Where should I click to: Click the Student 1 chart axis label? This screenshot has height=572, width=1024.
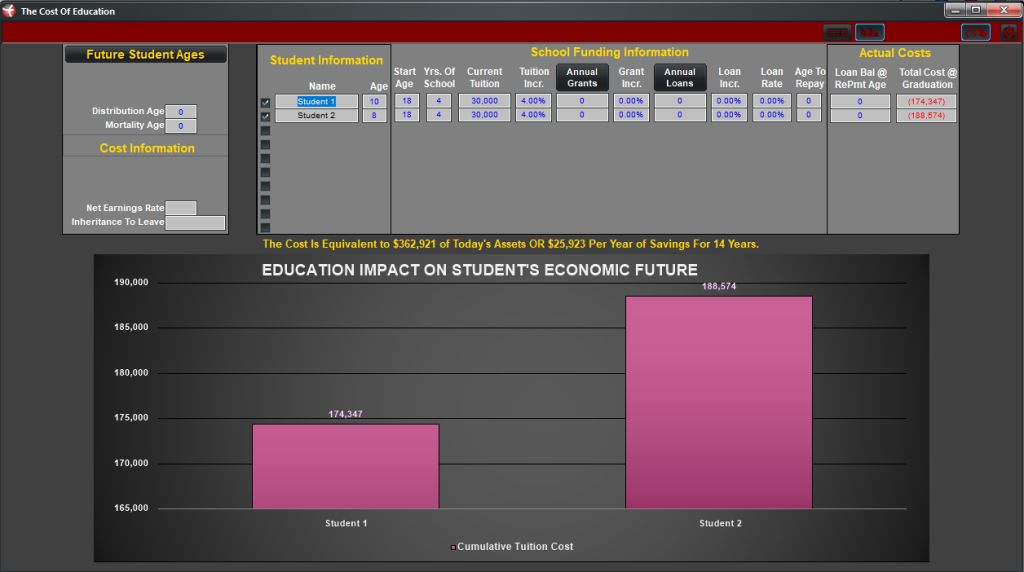pos(346,523)
